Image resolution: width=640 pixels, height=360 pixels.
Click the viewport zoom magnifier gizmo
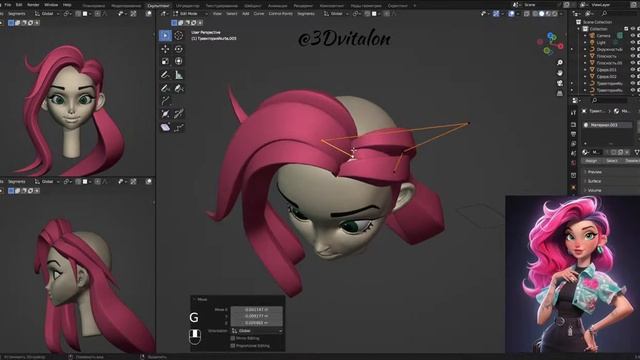pos(560,62)
